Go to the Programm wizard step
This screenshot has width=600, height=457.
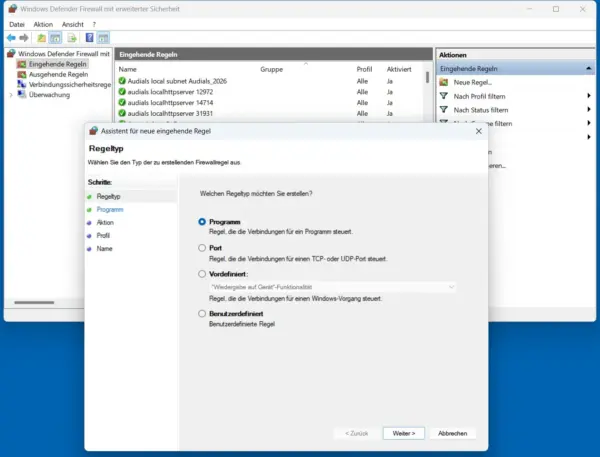point(110,209)
